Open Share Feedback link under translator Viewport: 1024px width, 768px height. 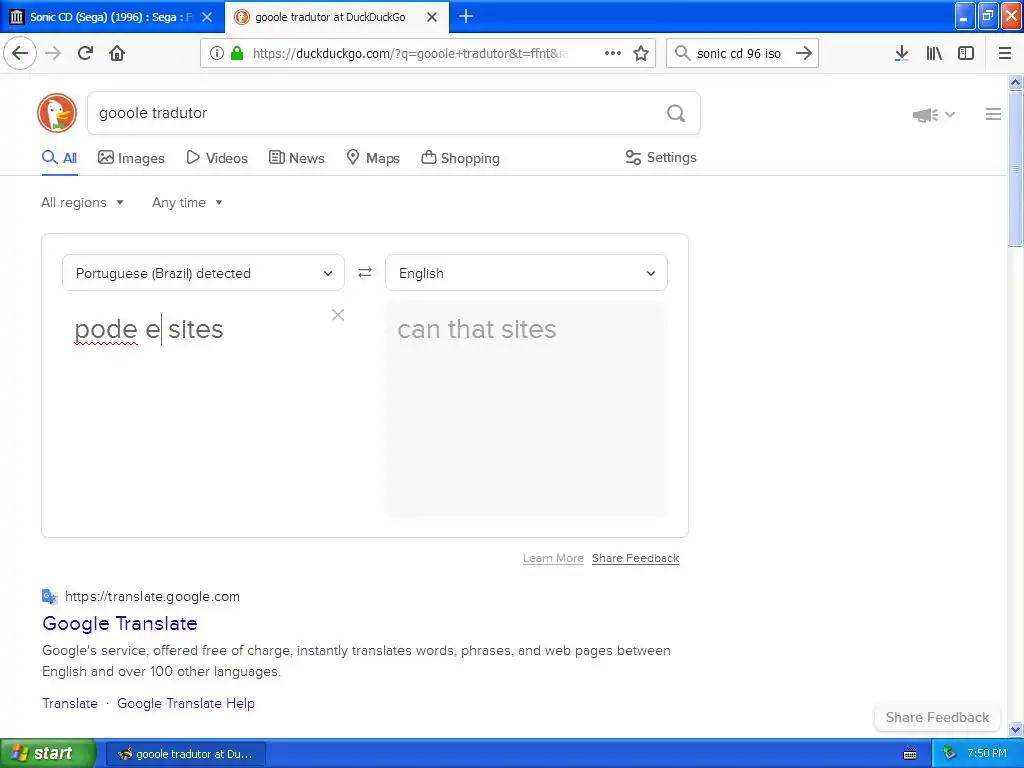pyautogui.click(x=635, y=558)
